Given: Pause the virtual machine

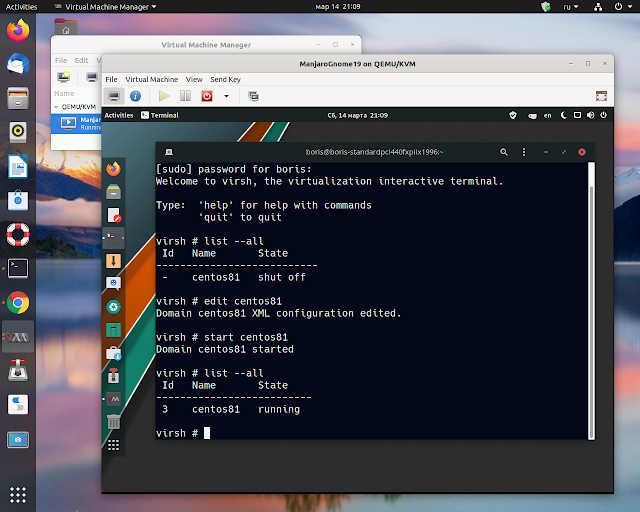Looking at the screenshot, I should [185, 96].
